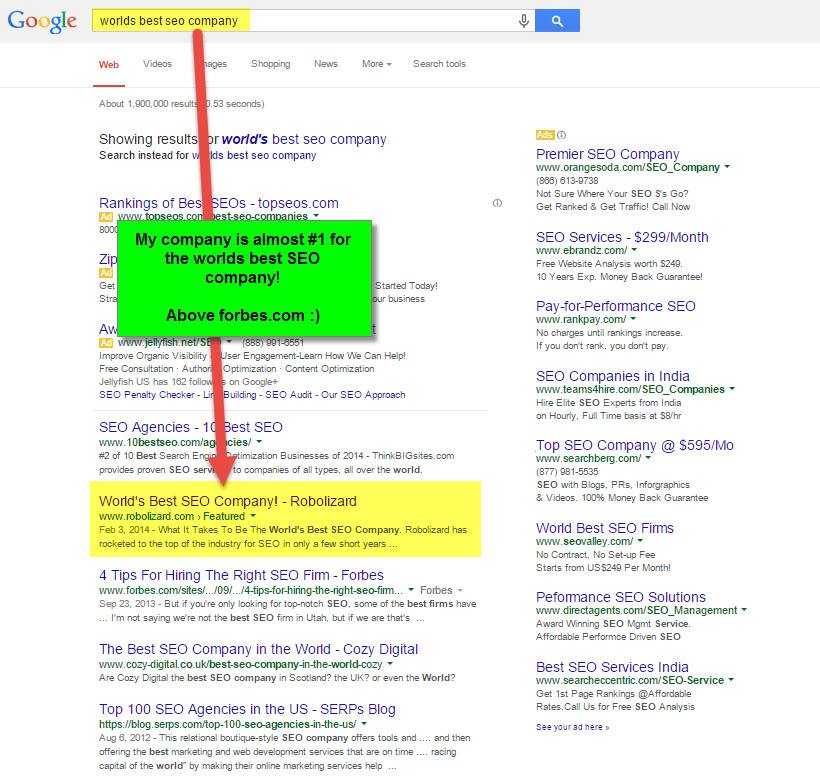Open the 'SEO Penalty Checker' sitelink
Viewport: 820px width, 778px height.
point(146,395)
